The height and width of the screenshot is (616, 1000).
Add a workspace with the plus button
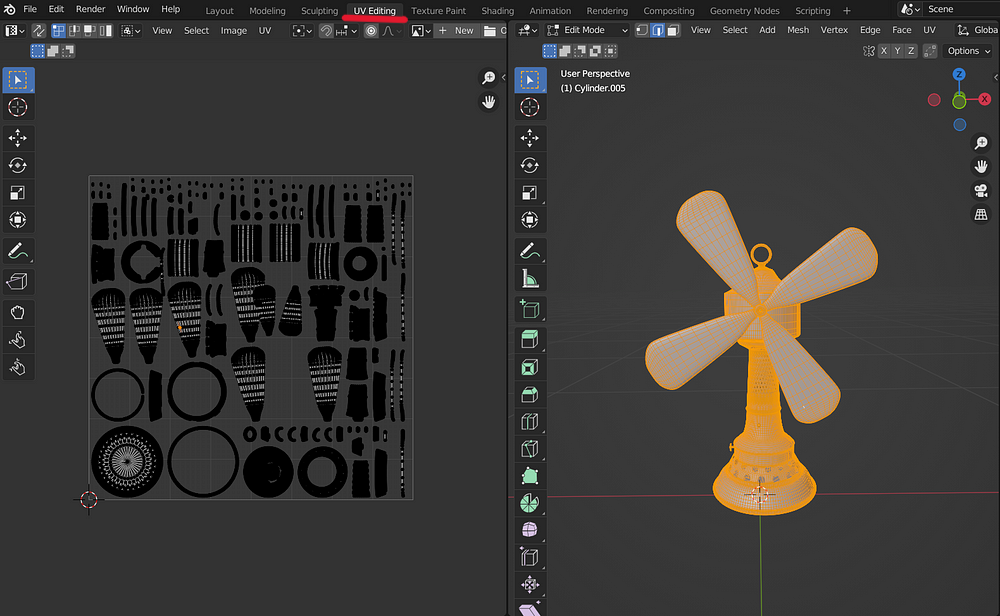[x=847, y=10]
